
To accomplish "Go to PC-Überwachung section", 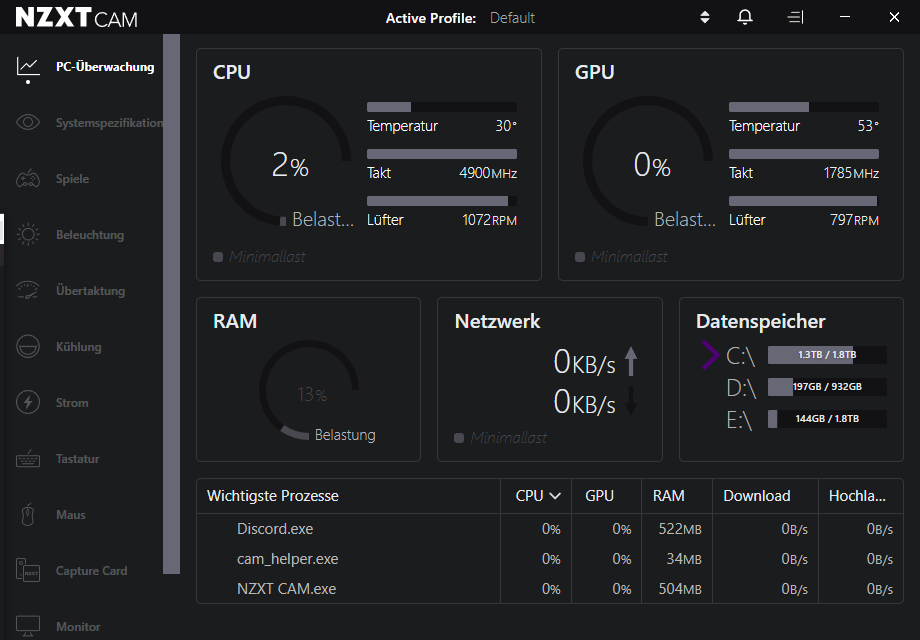I will pyautogui.click(x=105, y=67).
